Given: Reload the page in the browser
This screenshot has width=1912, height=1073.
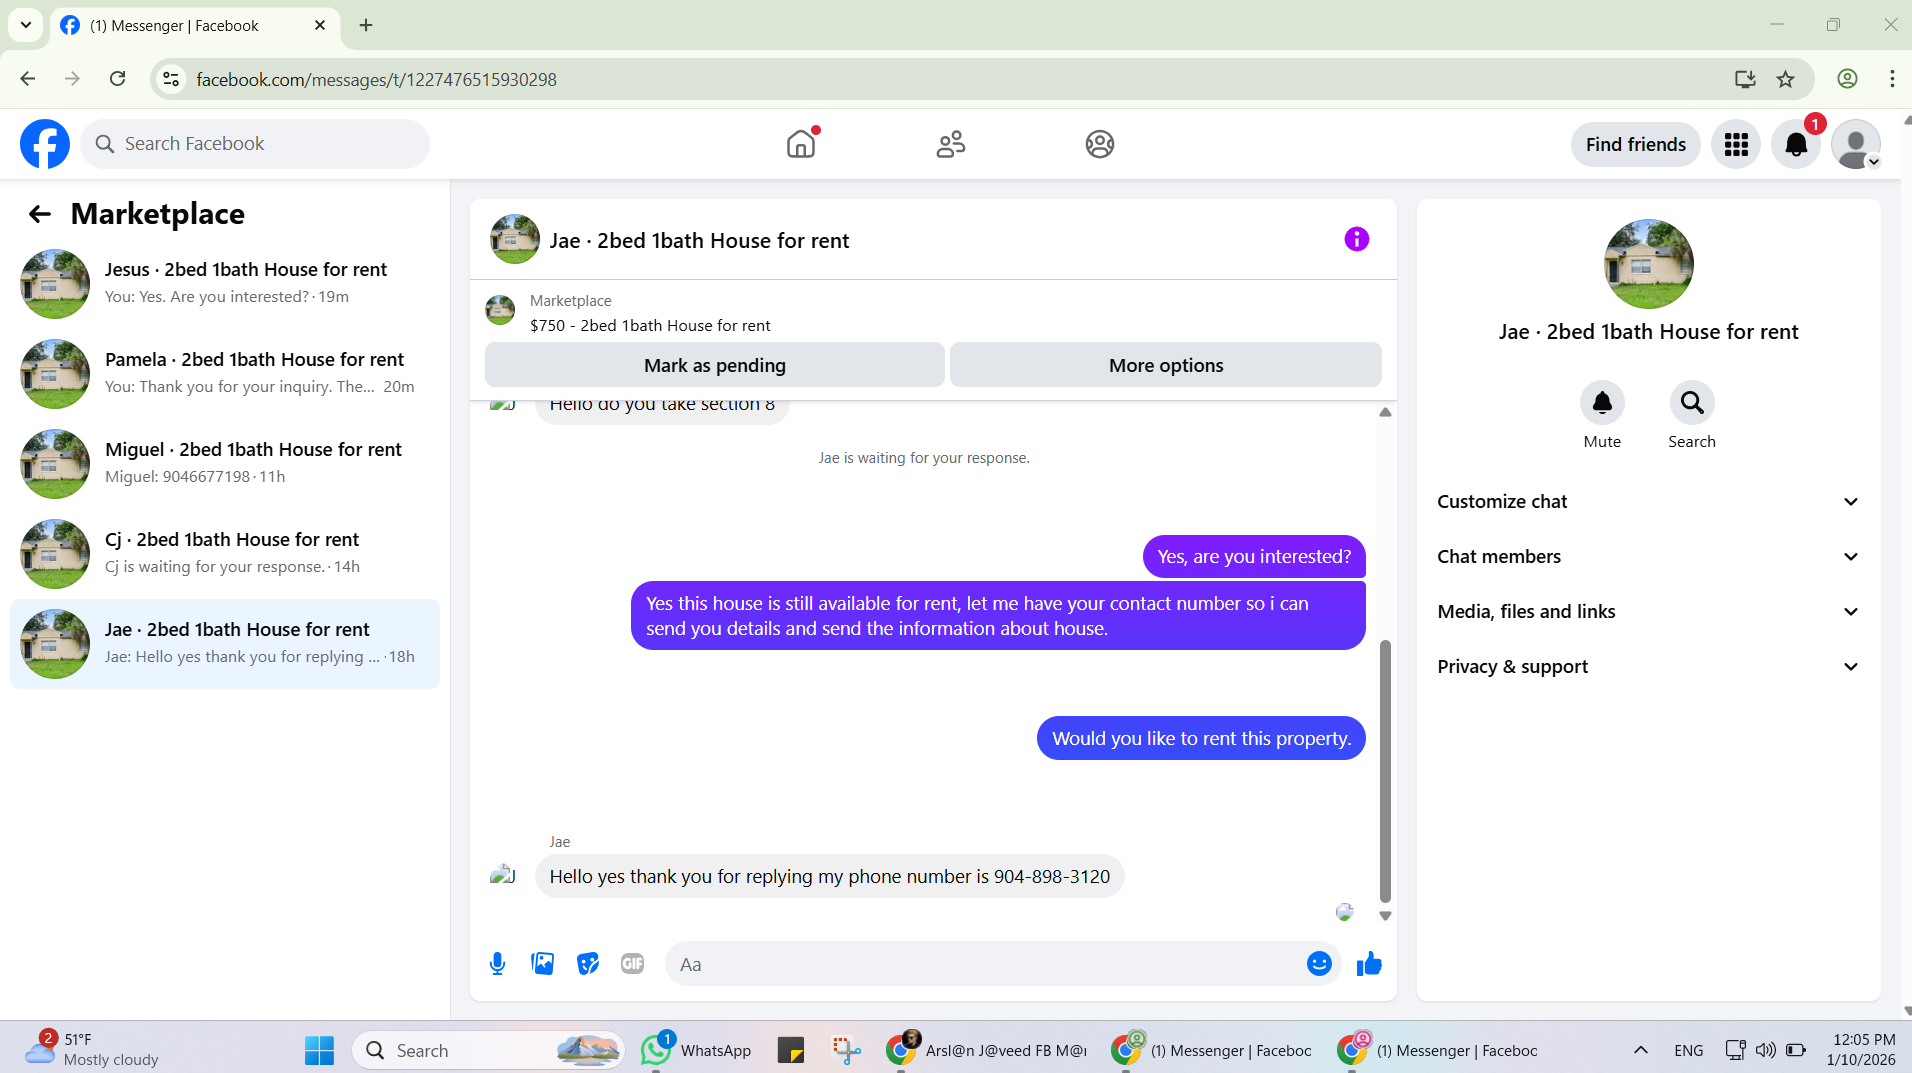Looking at the screenshot, I should [x=117, y=79].
